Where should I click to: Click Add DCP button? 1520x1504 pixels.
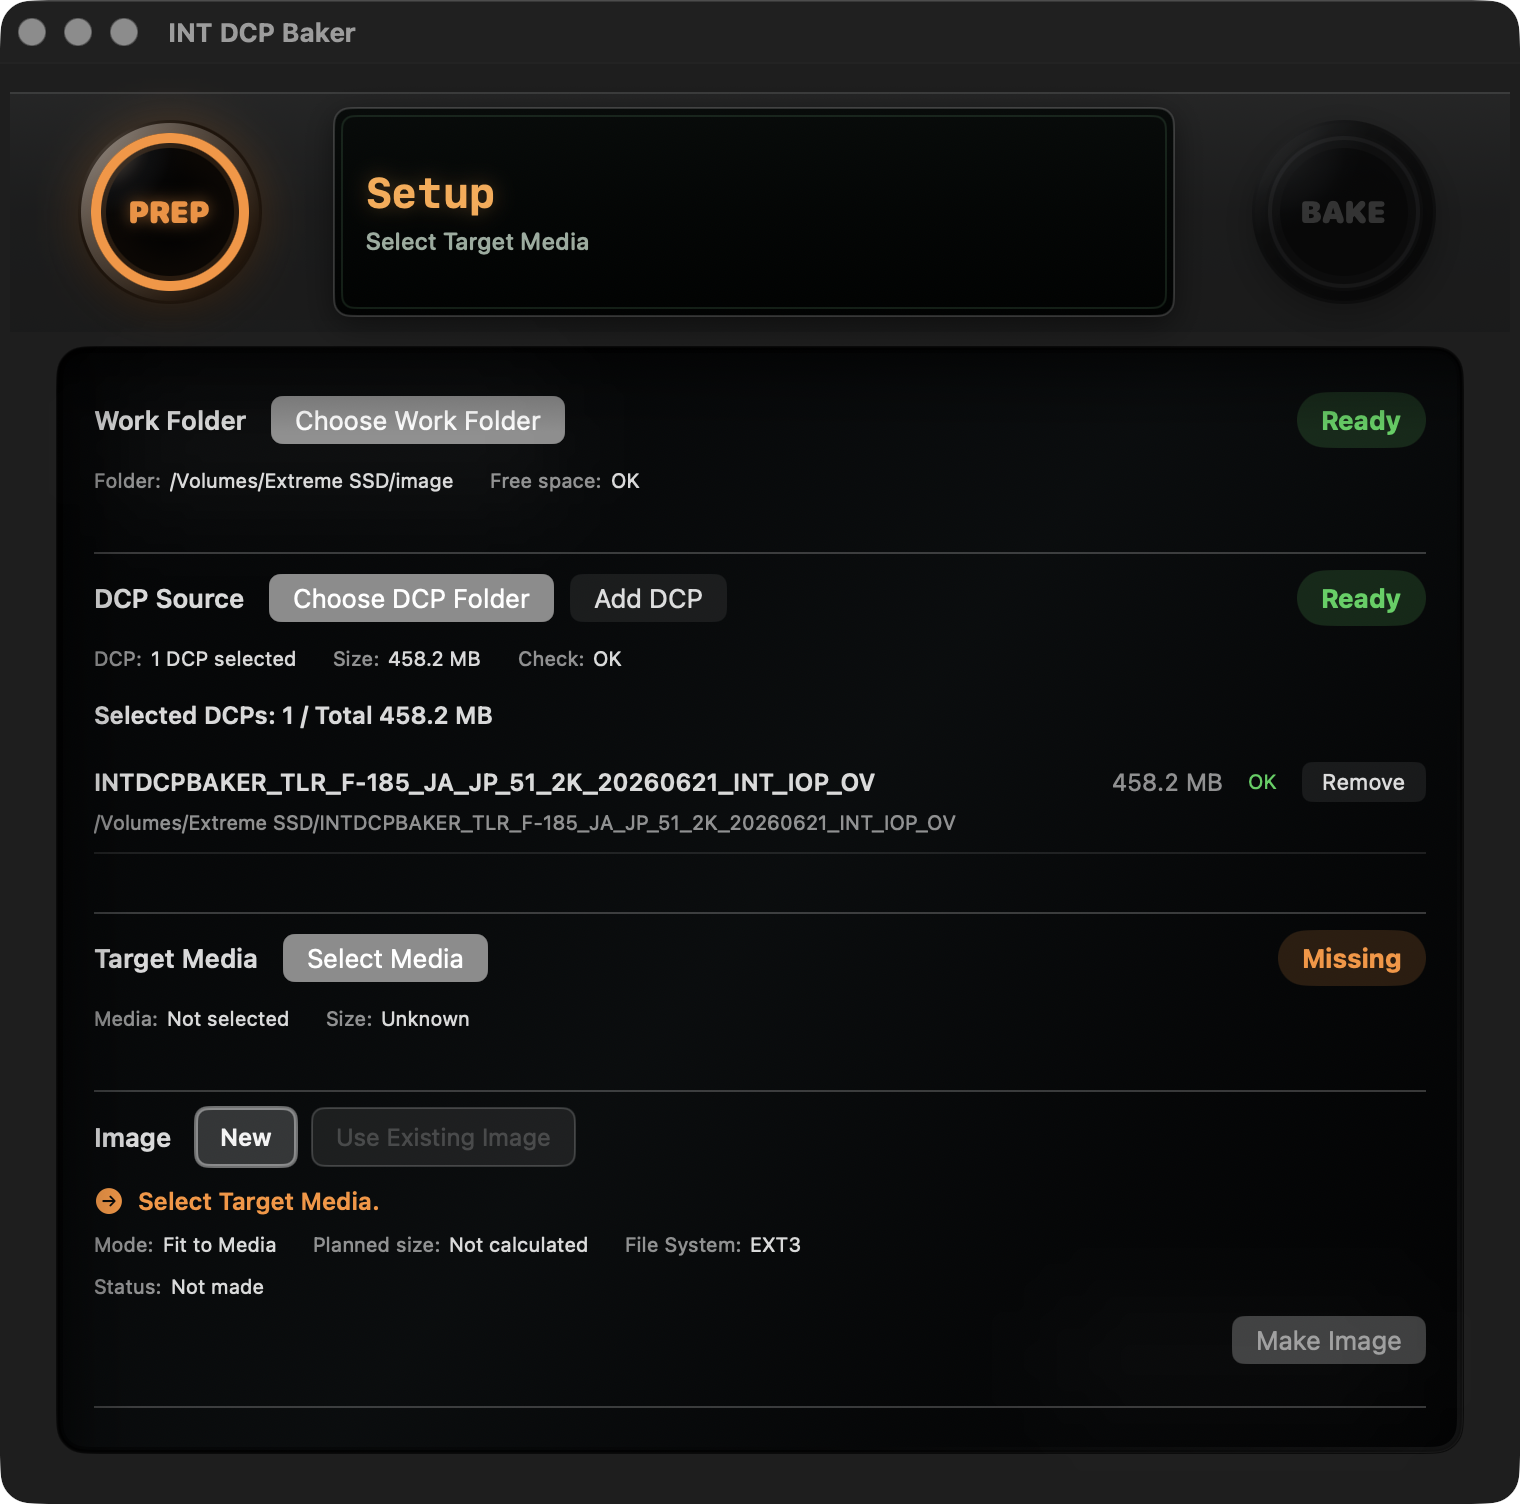[x=648, y=598]
